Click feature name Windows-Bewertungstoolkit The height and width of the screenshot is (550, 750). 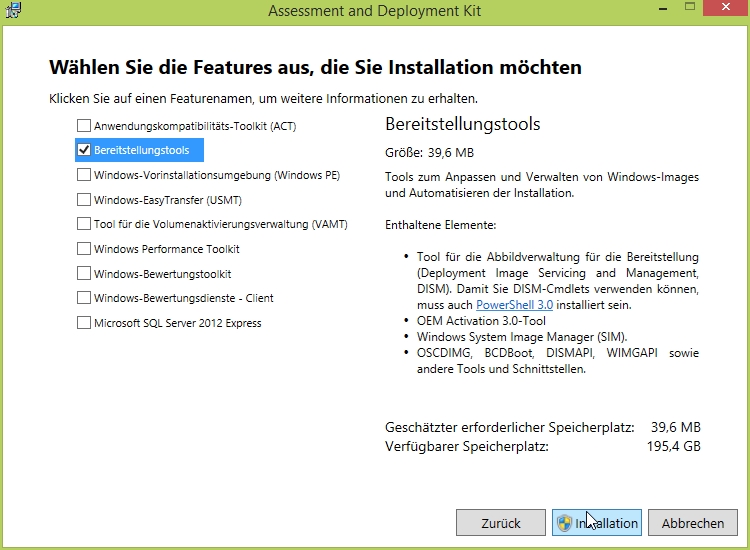[x=162, y=274]
